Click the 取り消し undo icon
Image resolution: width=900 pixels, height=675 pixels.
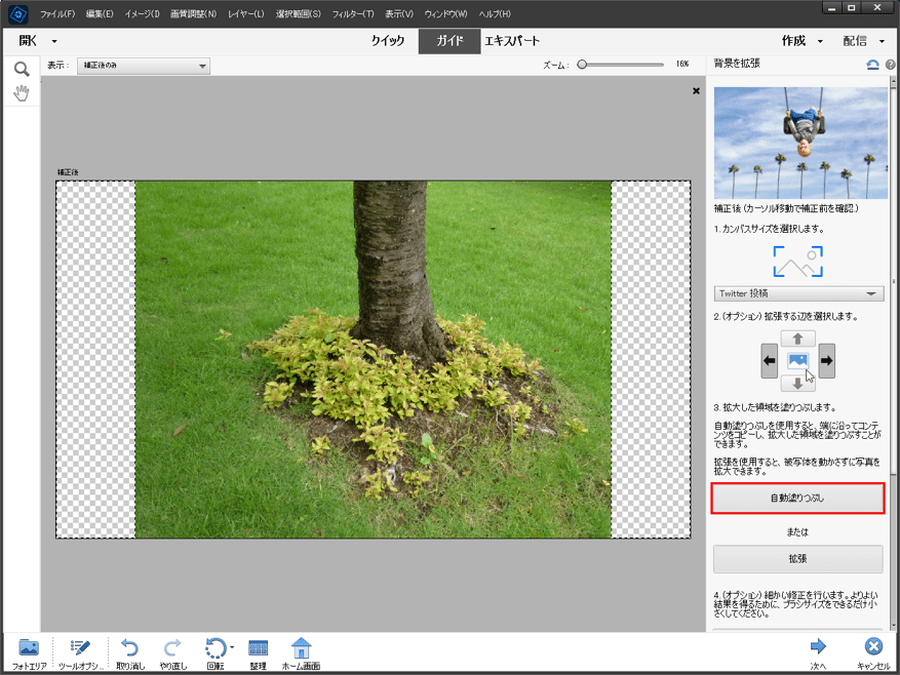(130, 650)
